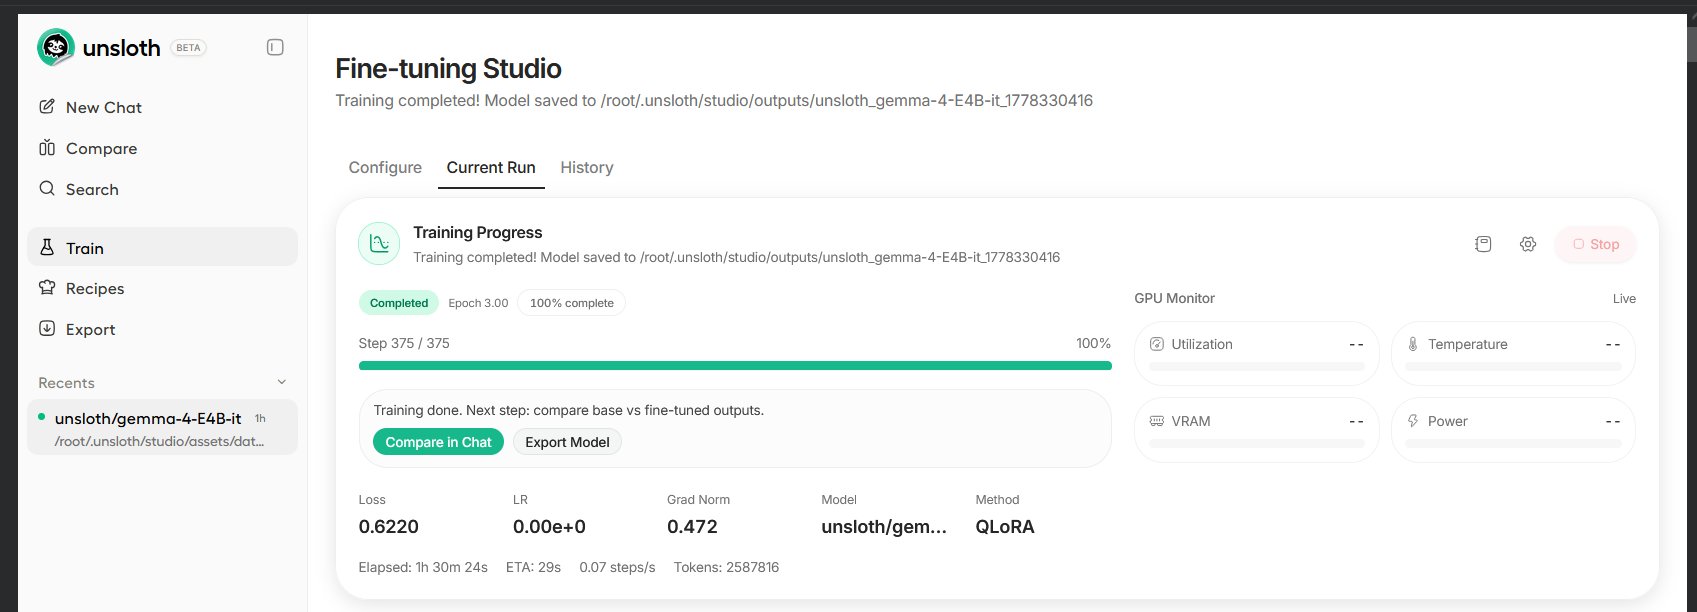Click the GPU Monitor heading
1697x612 pixels.
click(x=1174, y=298)
